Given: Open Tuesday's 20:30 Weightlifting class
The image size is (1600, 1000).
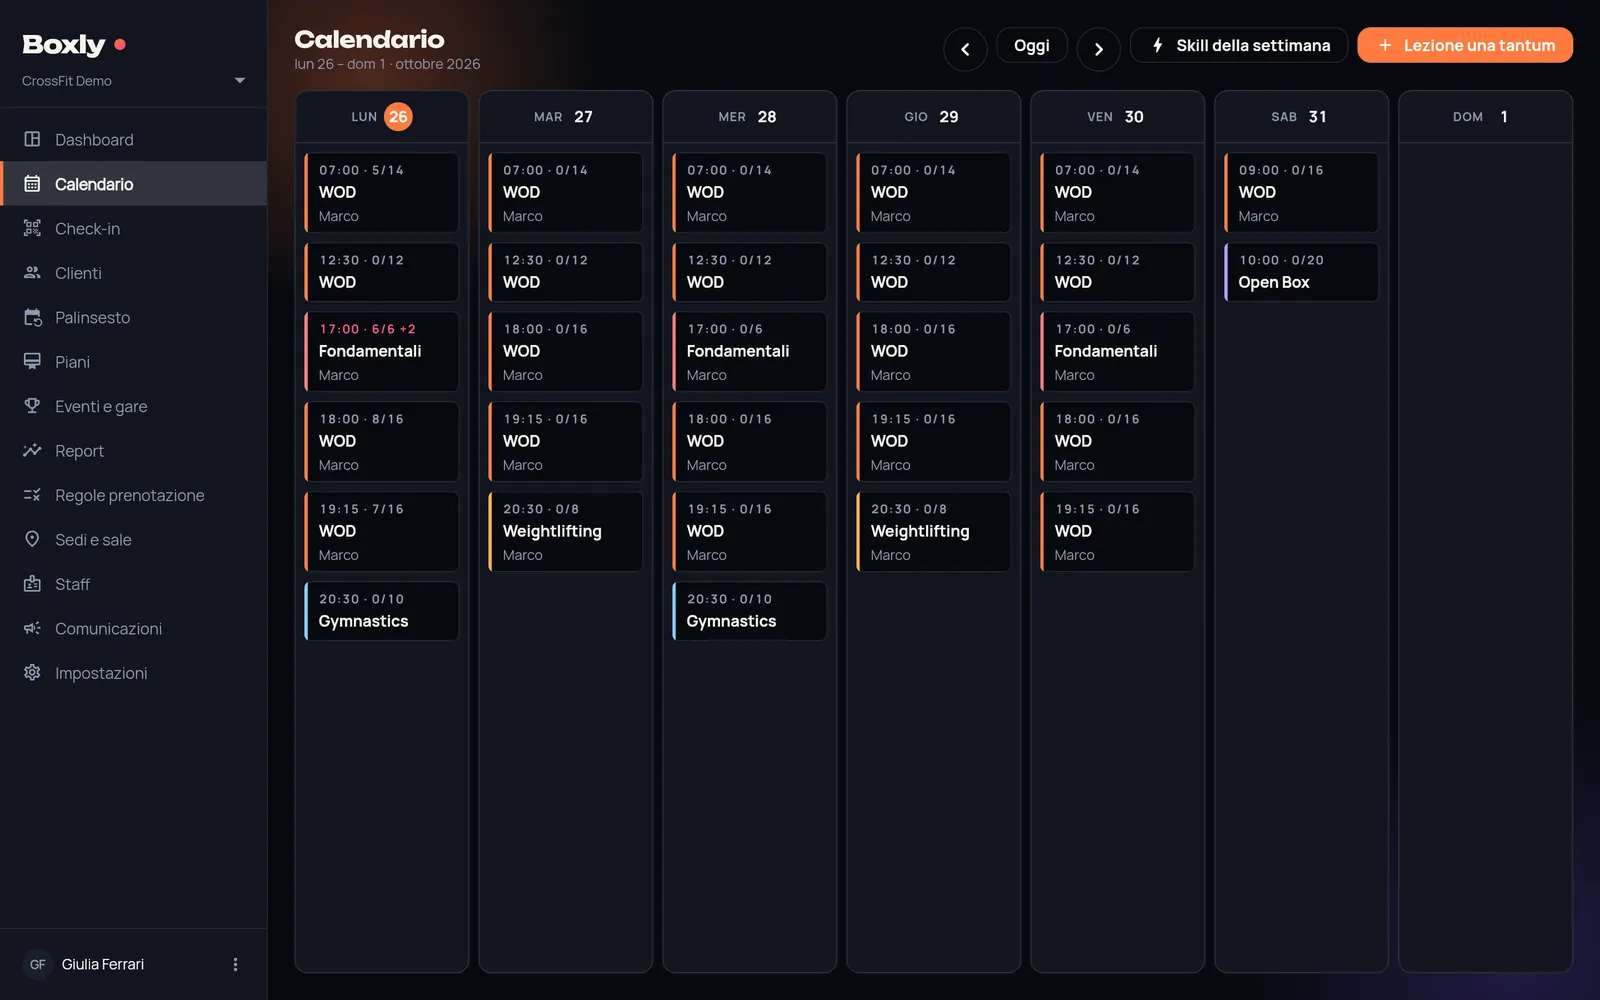Looking at the screenshot, I should [x=566, y=531].
